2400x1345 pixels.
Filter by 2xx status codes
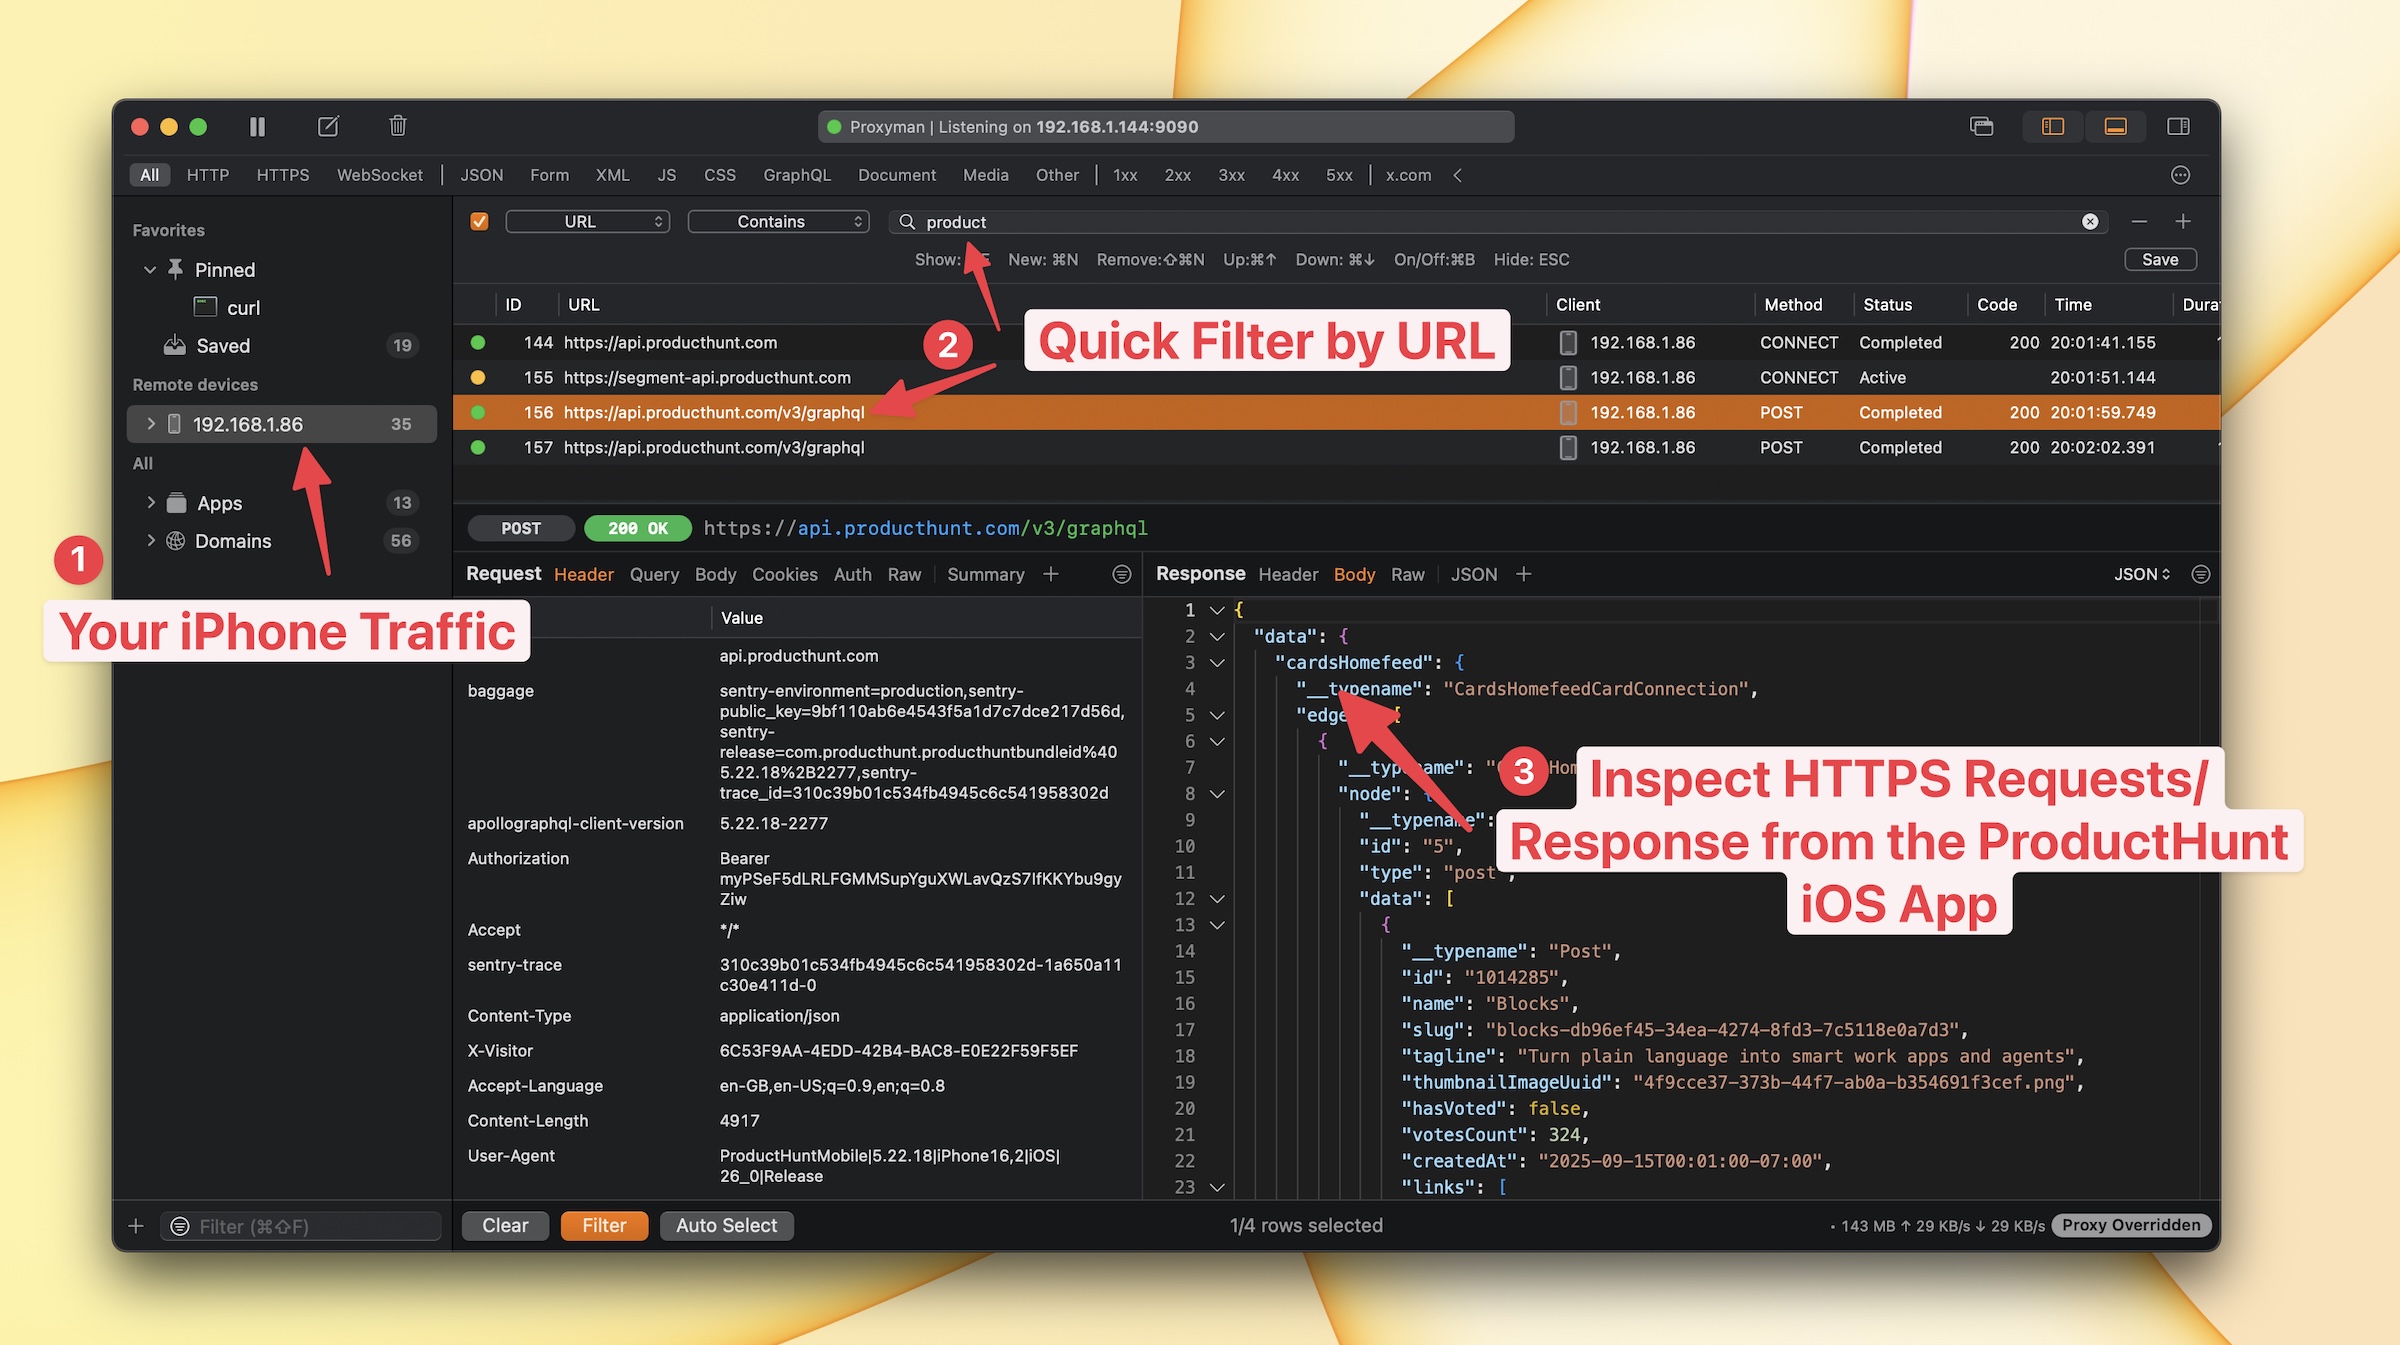tap(1177, 175)
